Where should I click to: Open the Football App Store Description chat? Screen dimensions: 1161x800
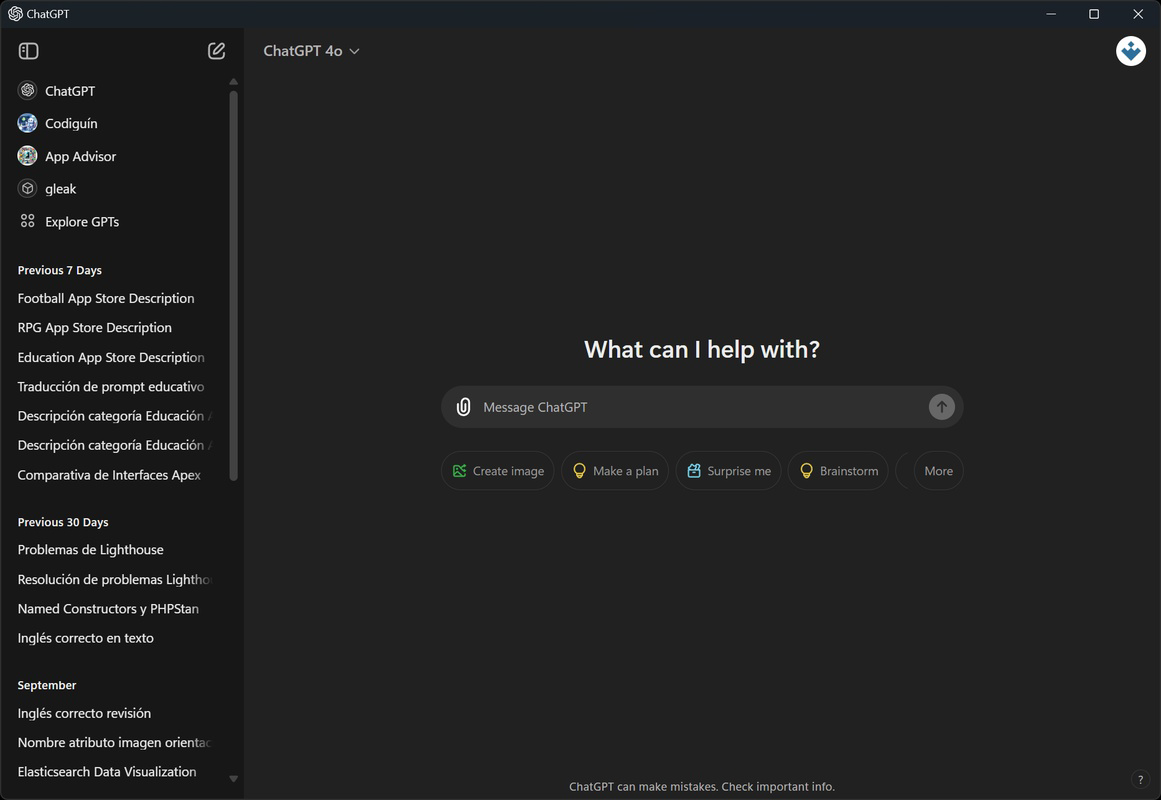105,297
